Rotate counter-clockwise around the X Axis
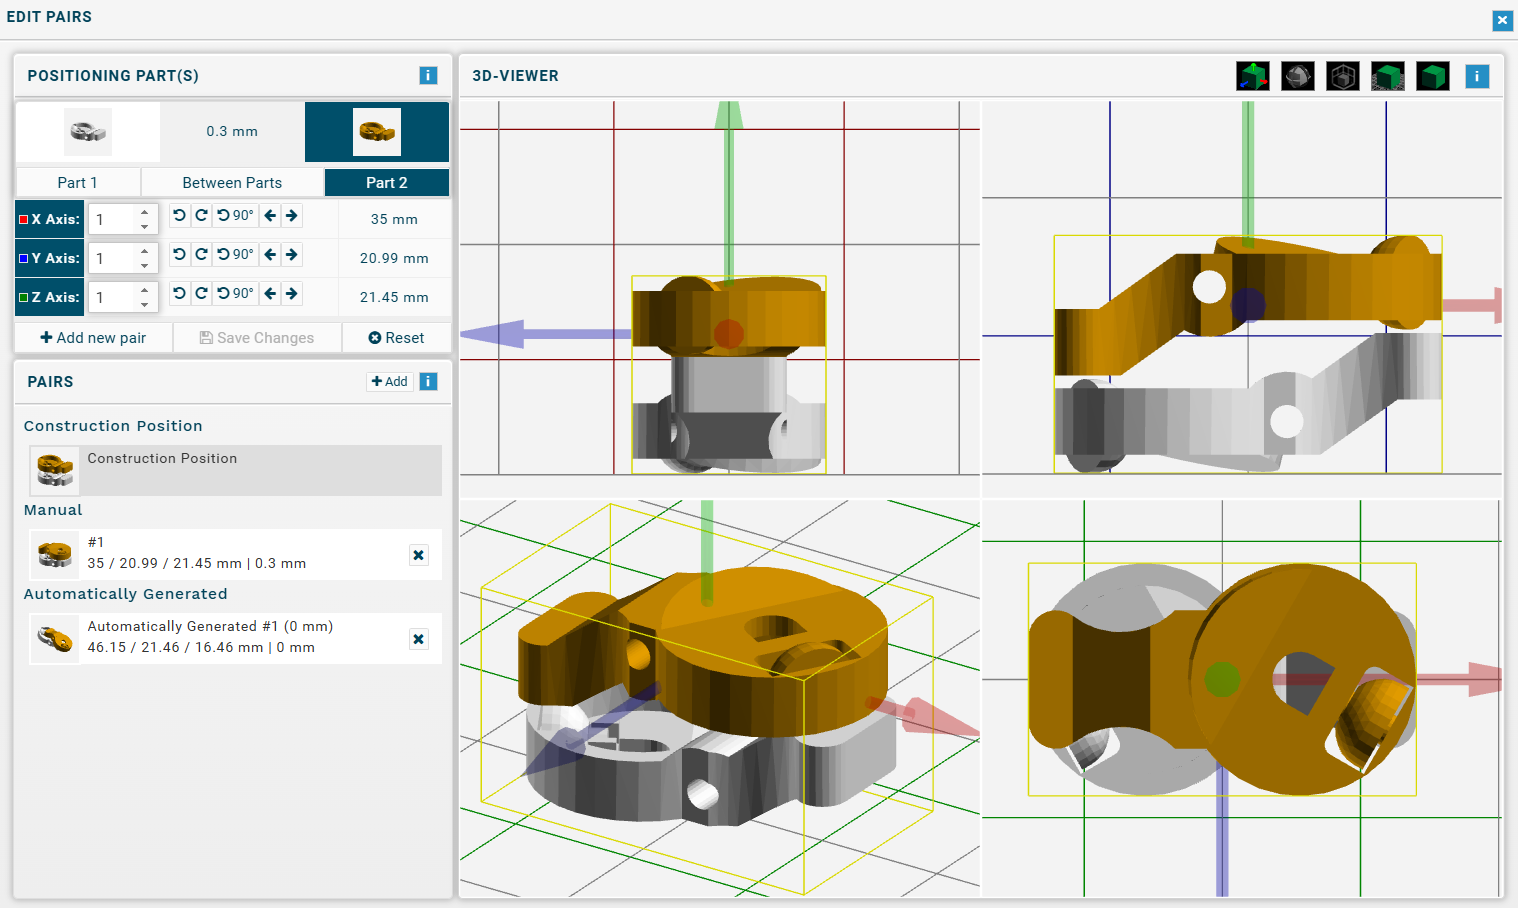Image resolution: width=1518 pixels, height=908 pixels. (179, 215)
